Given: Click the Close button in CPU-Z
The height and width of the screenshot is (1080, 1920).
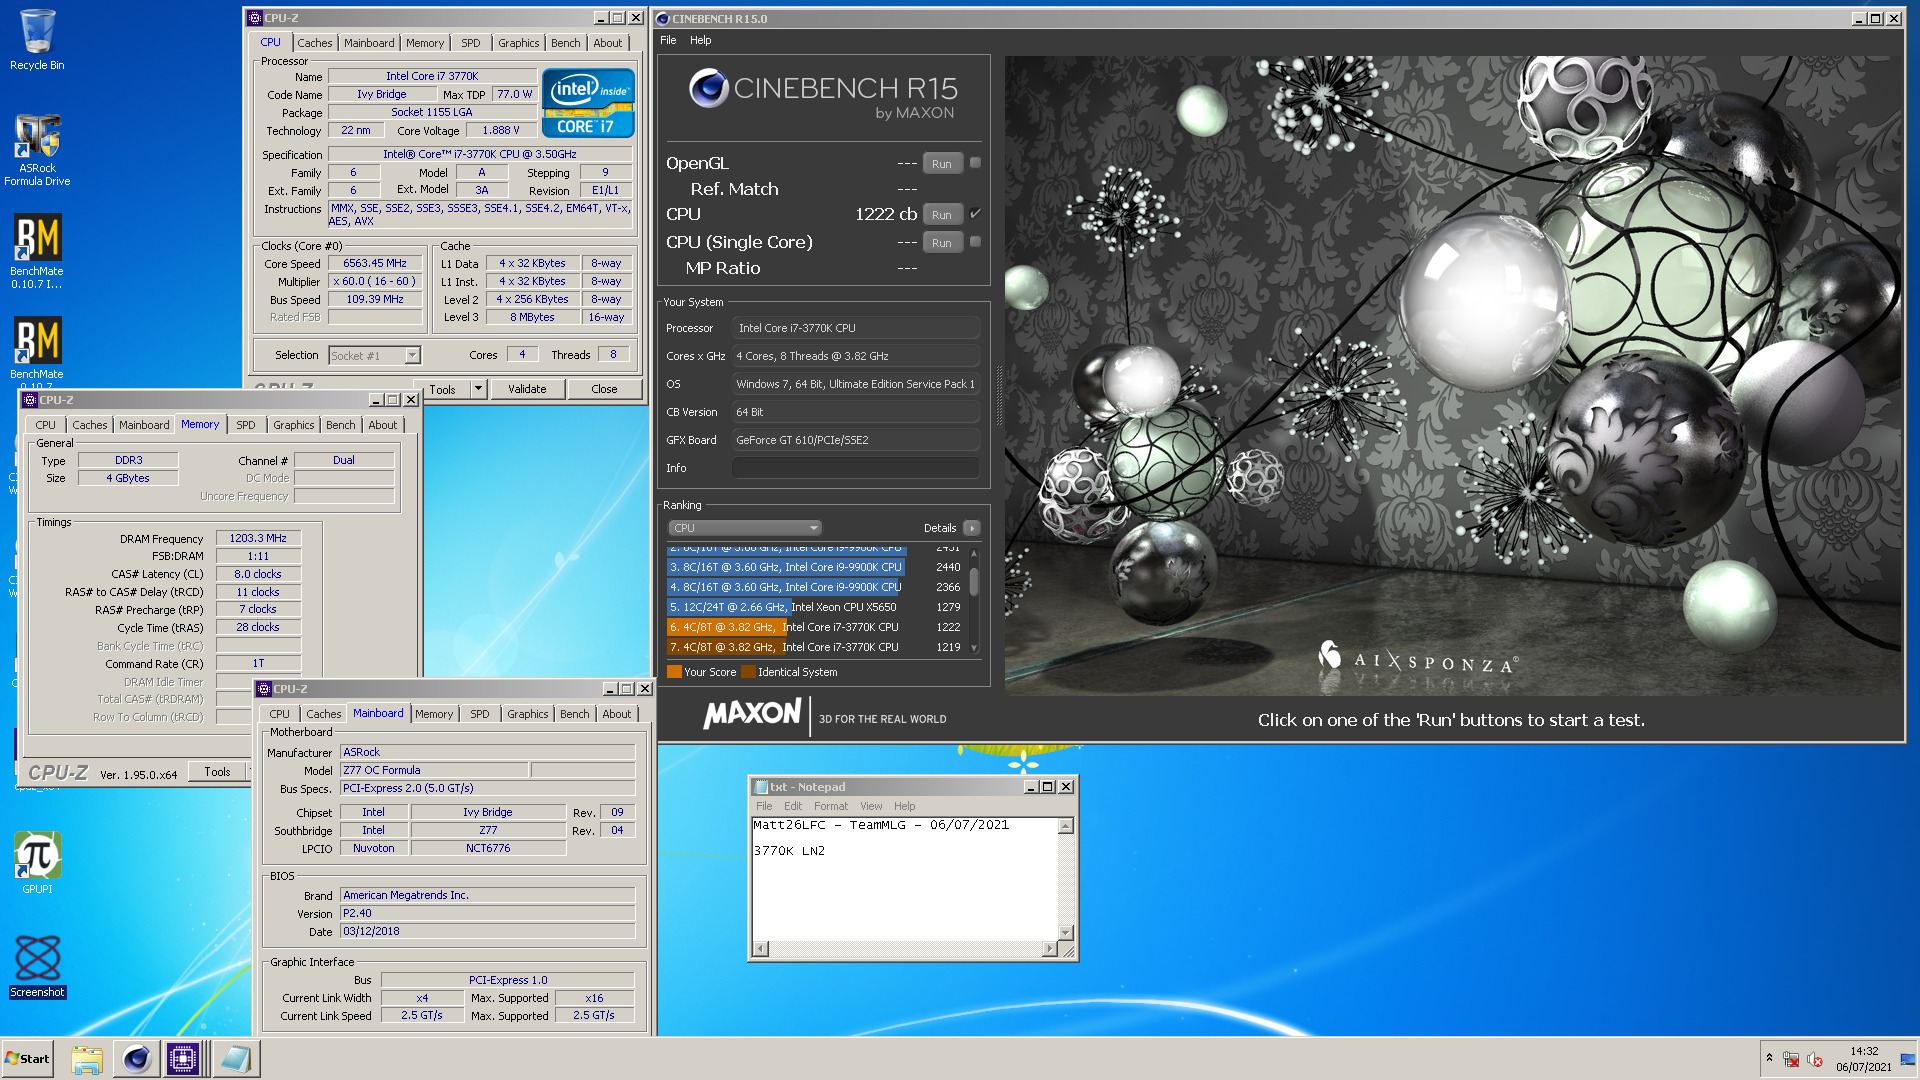Looking at the screenshot, I should tap(604, 389).
